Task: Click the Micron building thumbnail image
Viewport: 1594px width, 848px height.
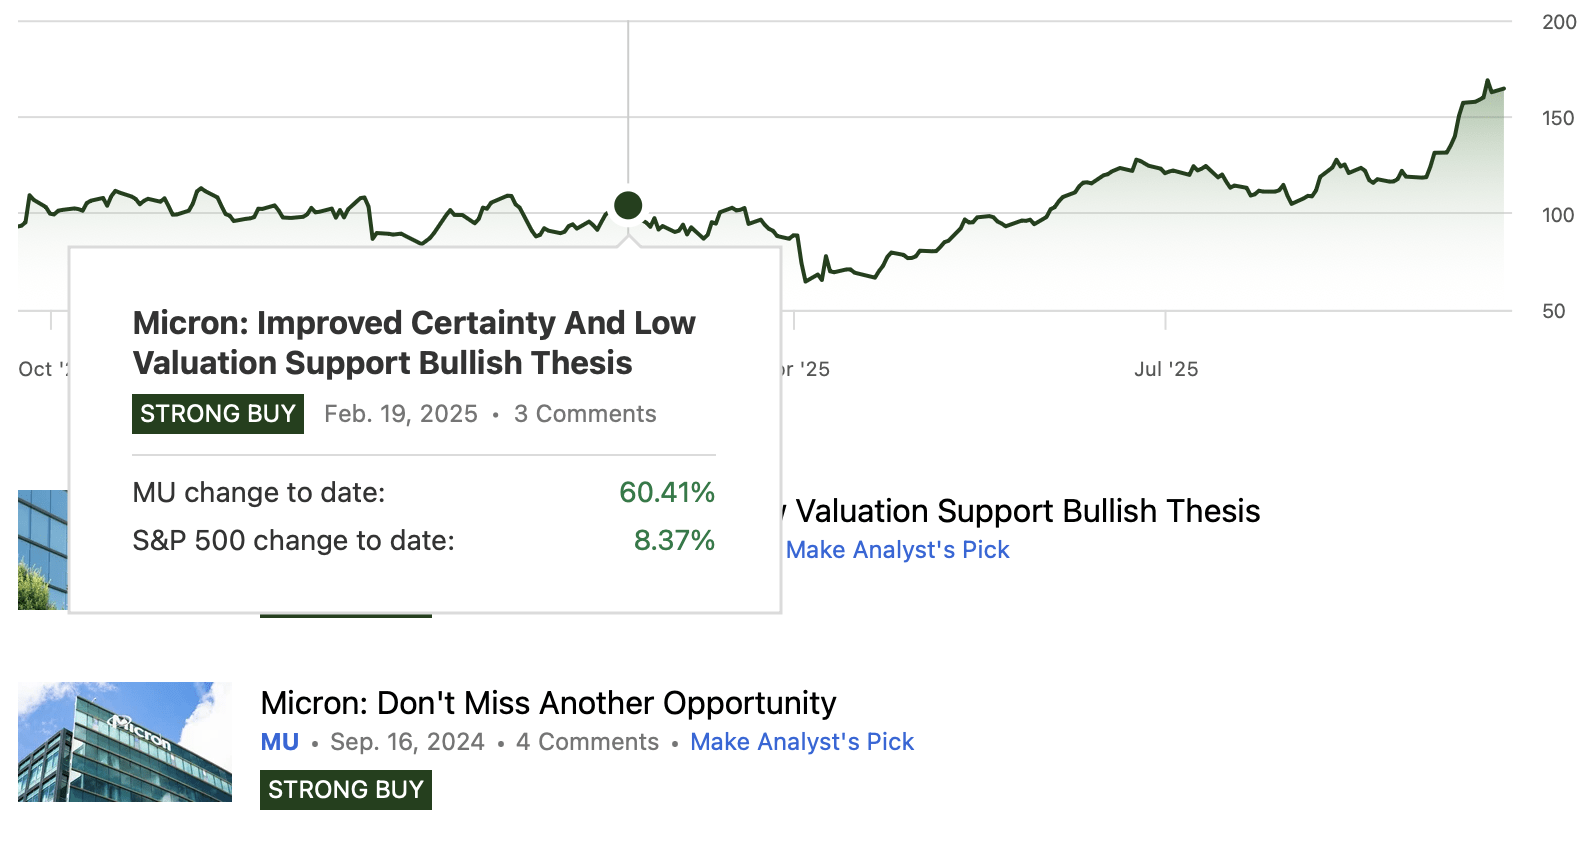Action: click(x=123, y=740)
